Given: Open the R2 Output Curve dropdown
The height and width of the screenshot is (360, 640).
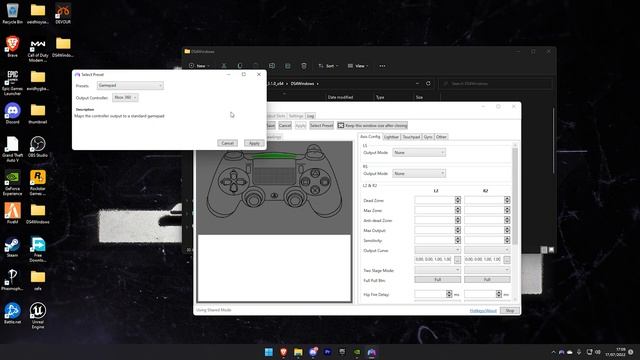Looking at the screenshot, I should tap(487, 250).
